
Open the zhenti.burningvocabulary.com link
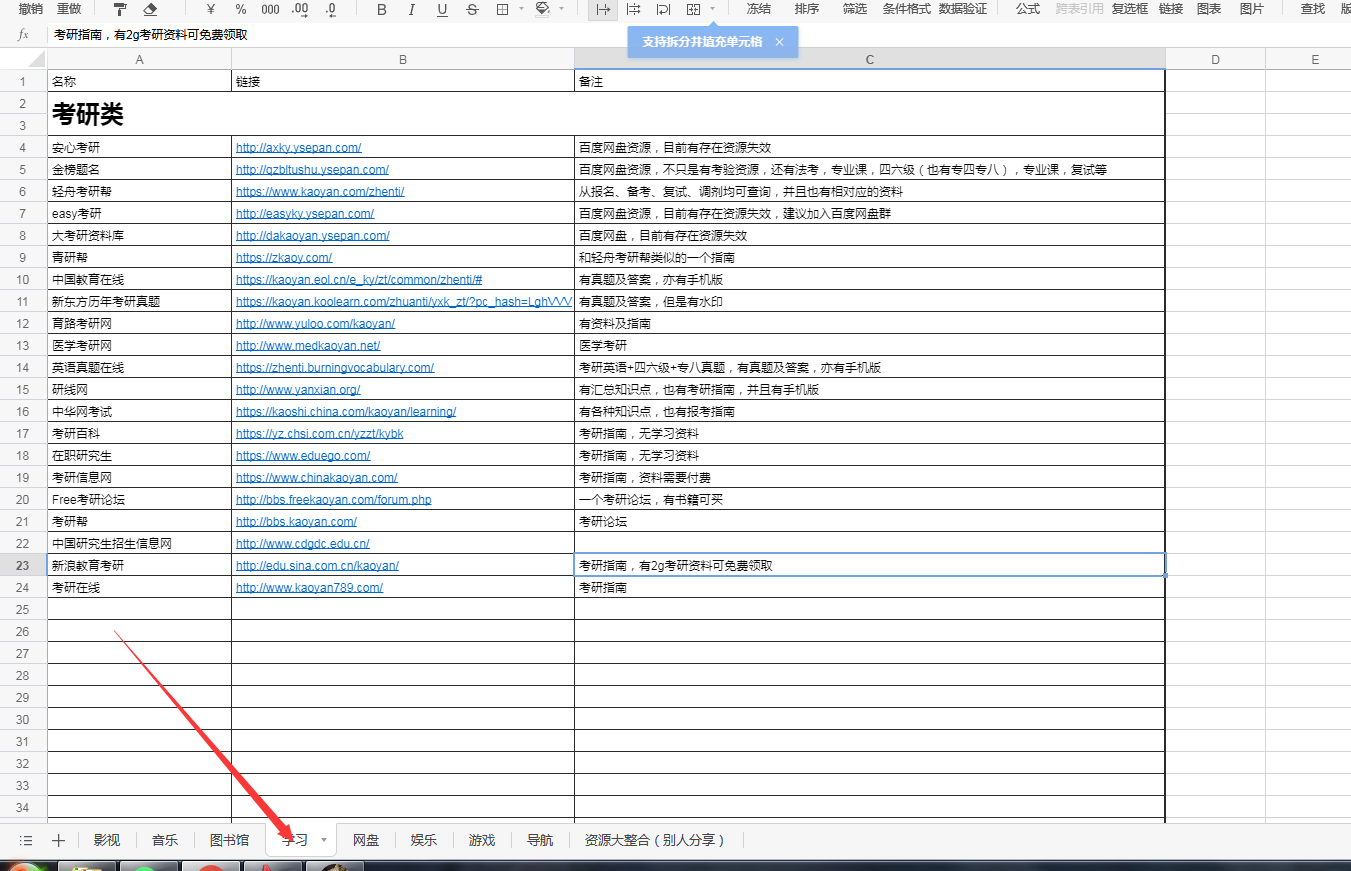[335, 368]
